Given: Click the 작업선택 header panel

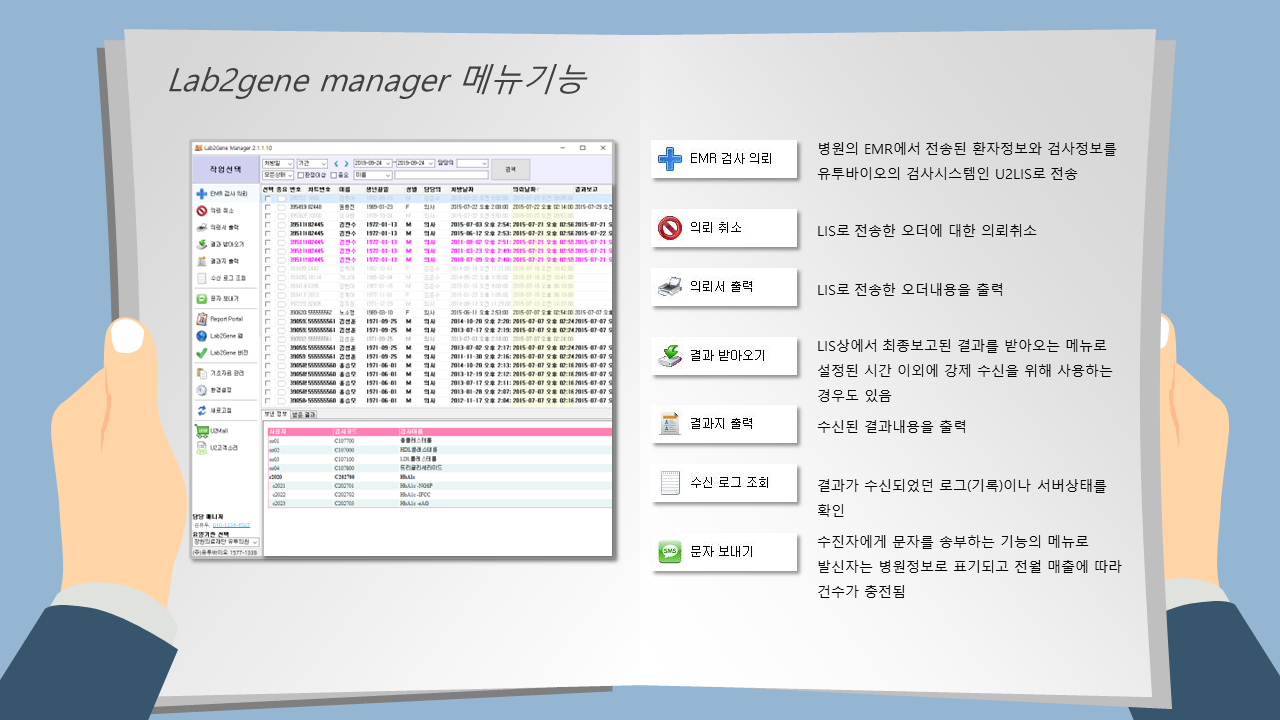Looking at the screenshot, I should pyautogui.click(x=226, y=169).
